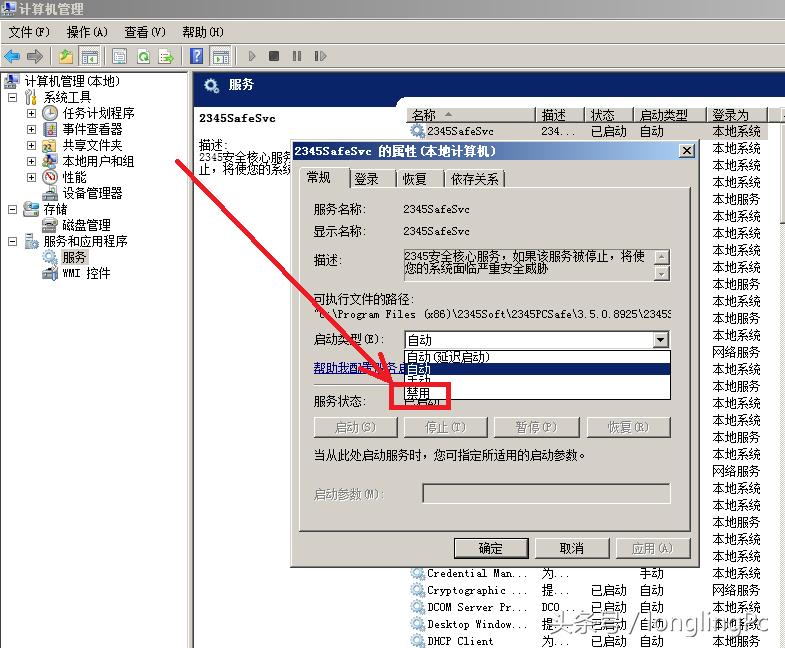
Task: Select the 2345SafeSvc service row
Action: coord(586,131)
